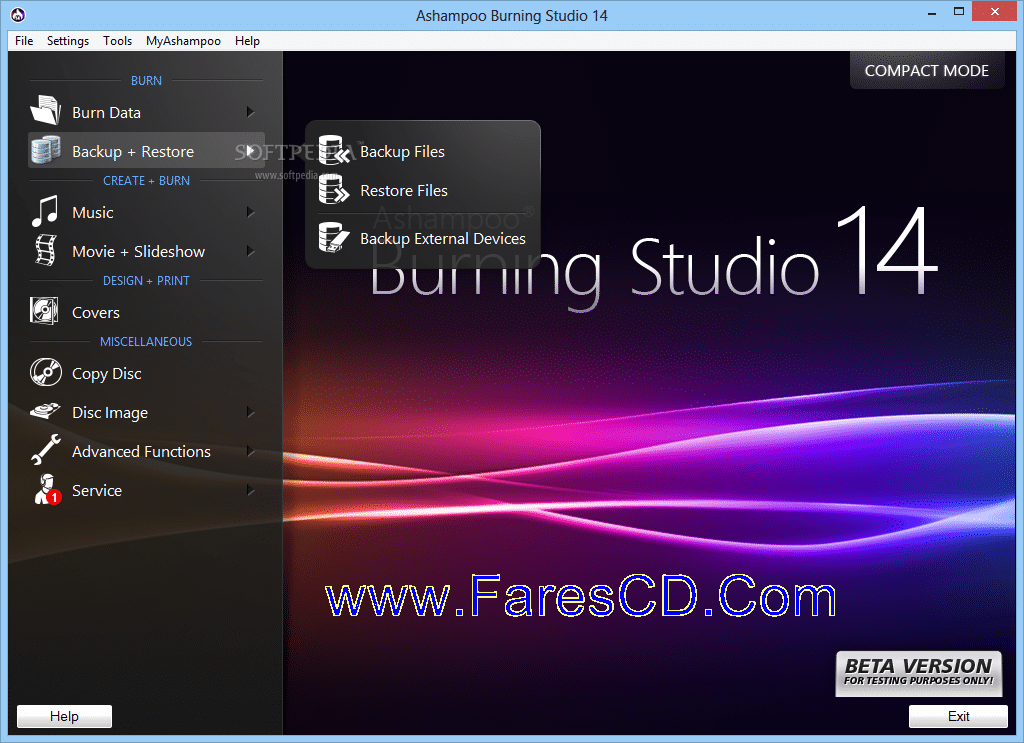
Task: Select the Service label
Action: pyautogui.click(x=97, y=490)
